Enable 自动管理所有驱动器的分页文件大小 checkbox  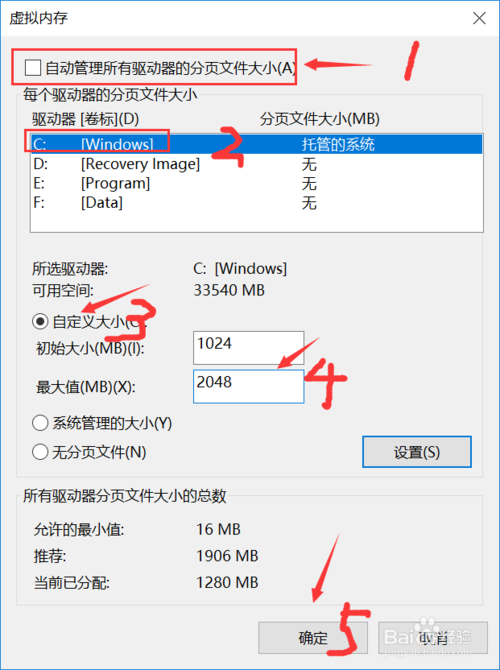coord(33,68)
